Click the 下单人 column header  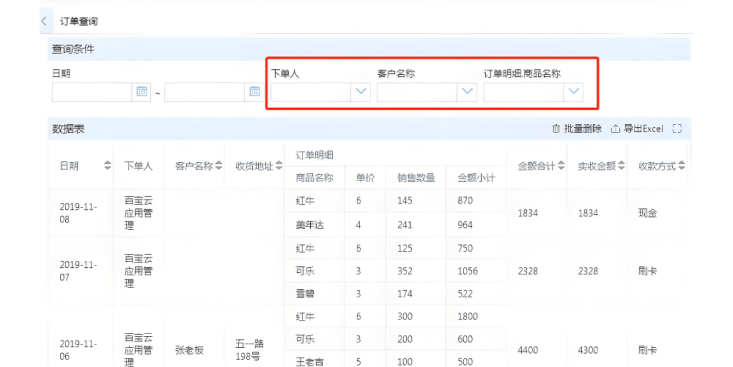(x=138, y=166)
